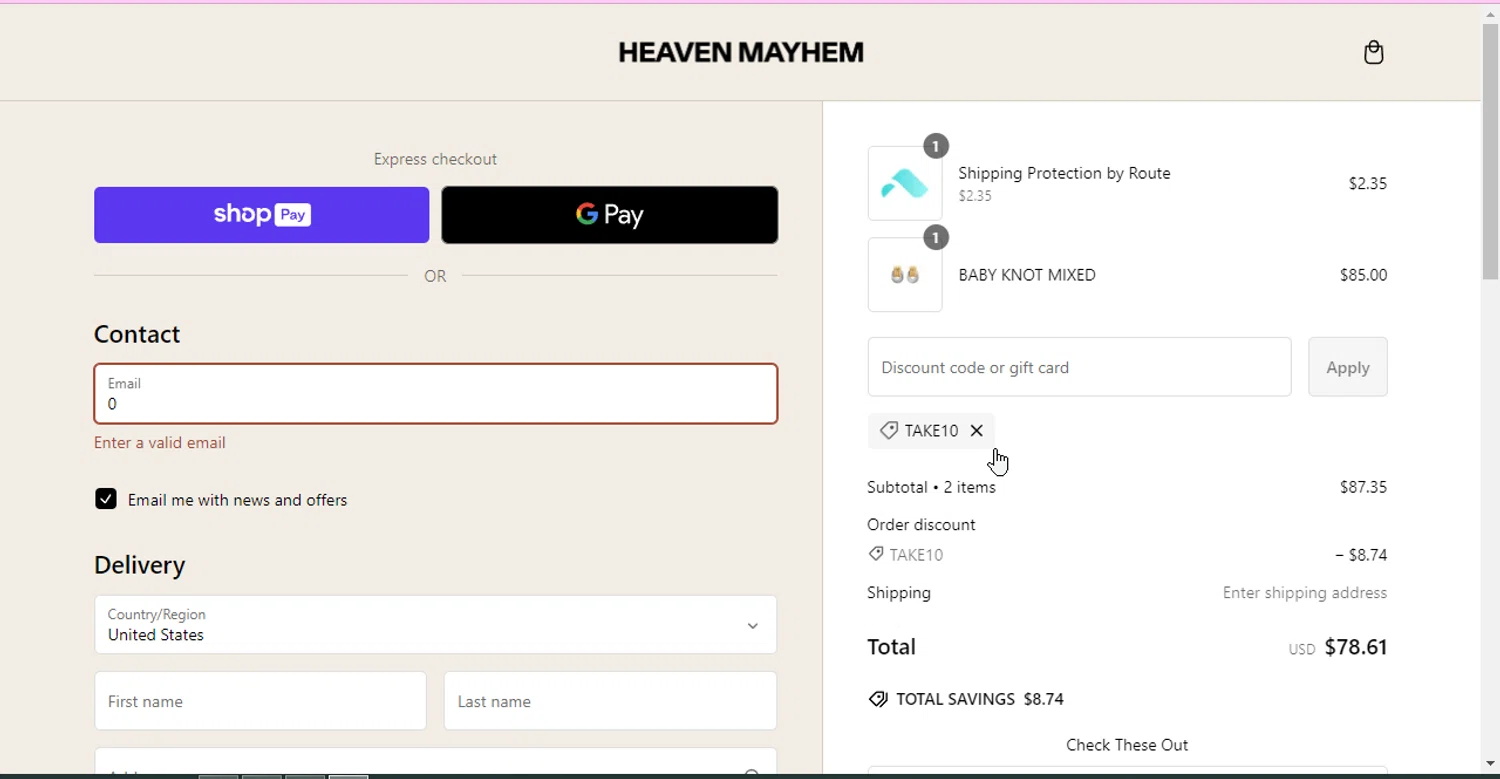Click the tag icon beside the order discount TAKE10

[876, 554]
